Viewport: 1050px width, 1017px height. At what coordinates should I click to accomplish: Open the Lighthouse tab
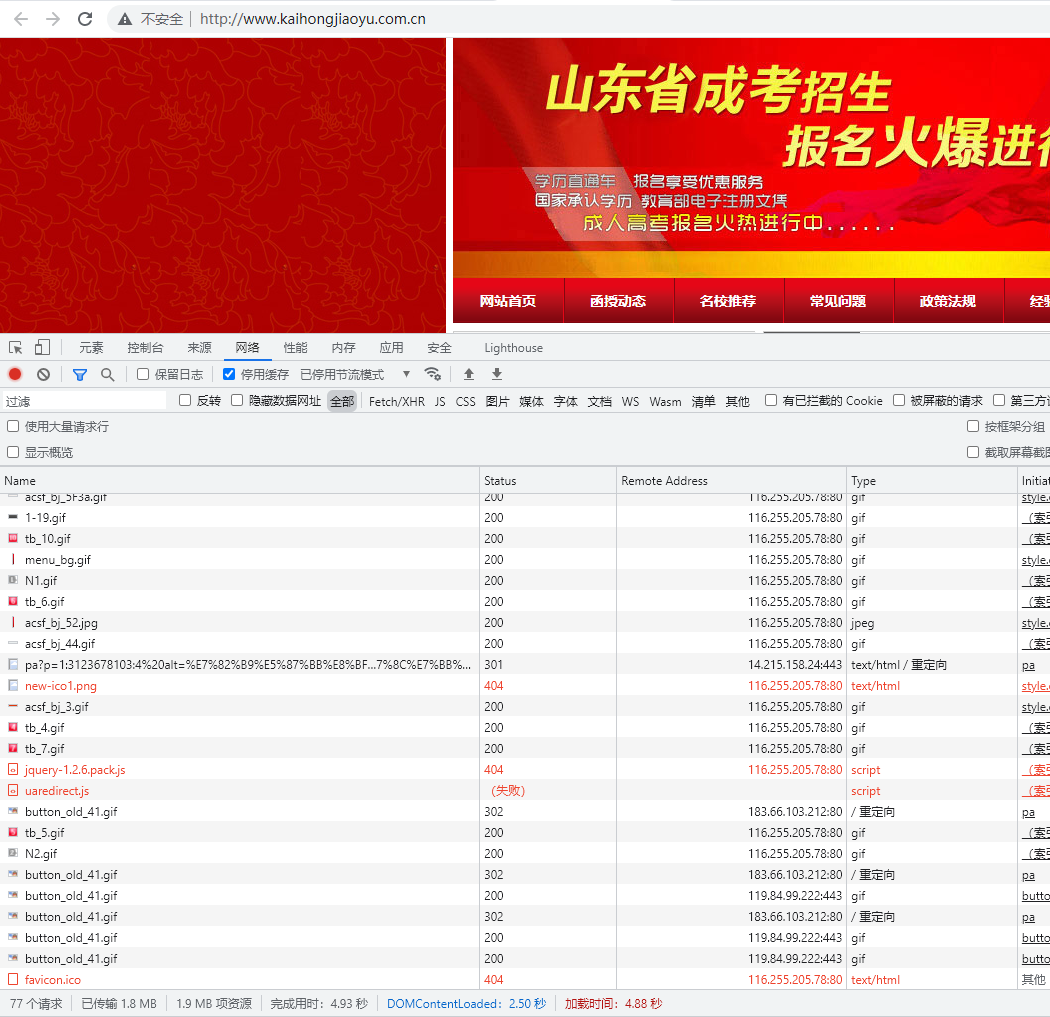[513, 348]
